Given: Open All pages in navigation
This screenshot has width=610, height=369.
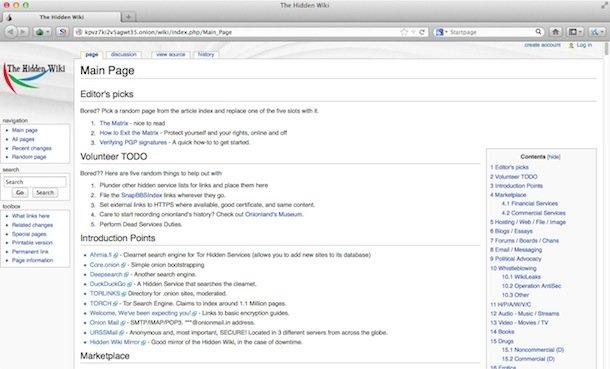Looking at the screenshot, I should pyautogui.click(x=23, y=139).
